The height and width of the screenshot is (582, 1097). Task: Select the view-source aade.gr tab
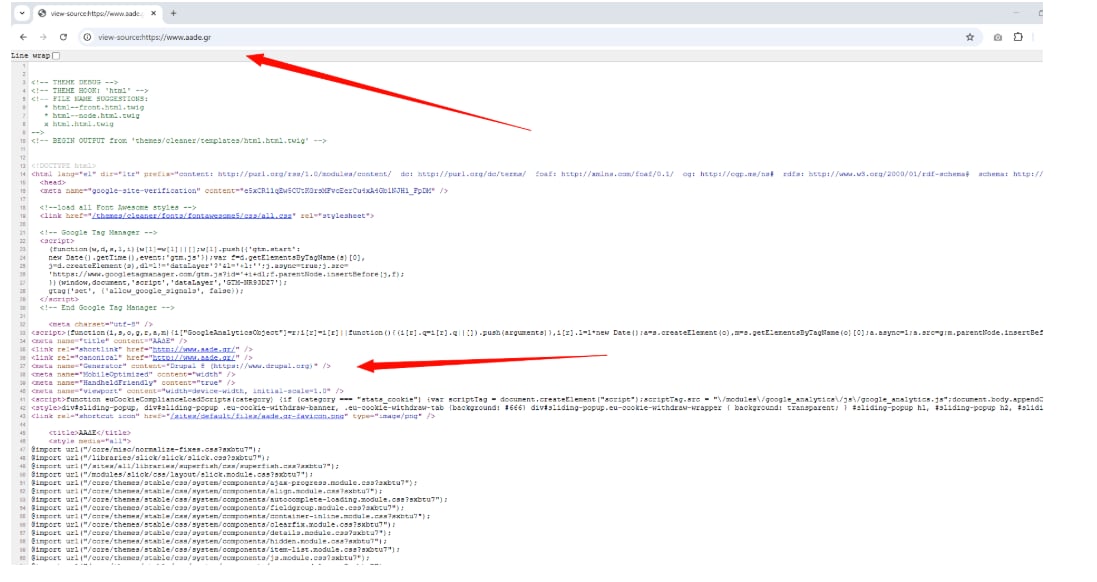[x=90, y=13]
